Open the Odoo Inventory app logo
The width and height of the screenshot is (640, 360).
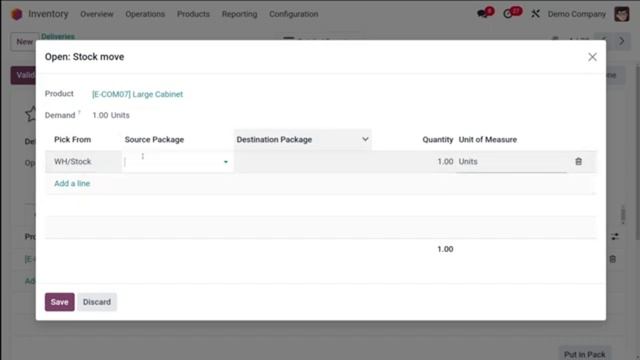pyautogui.click(x=17, y=14)
